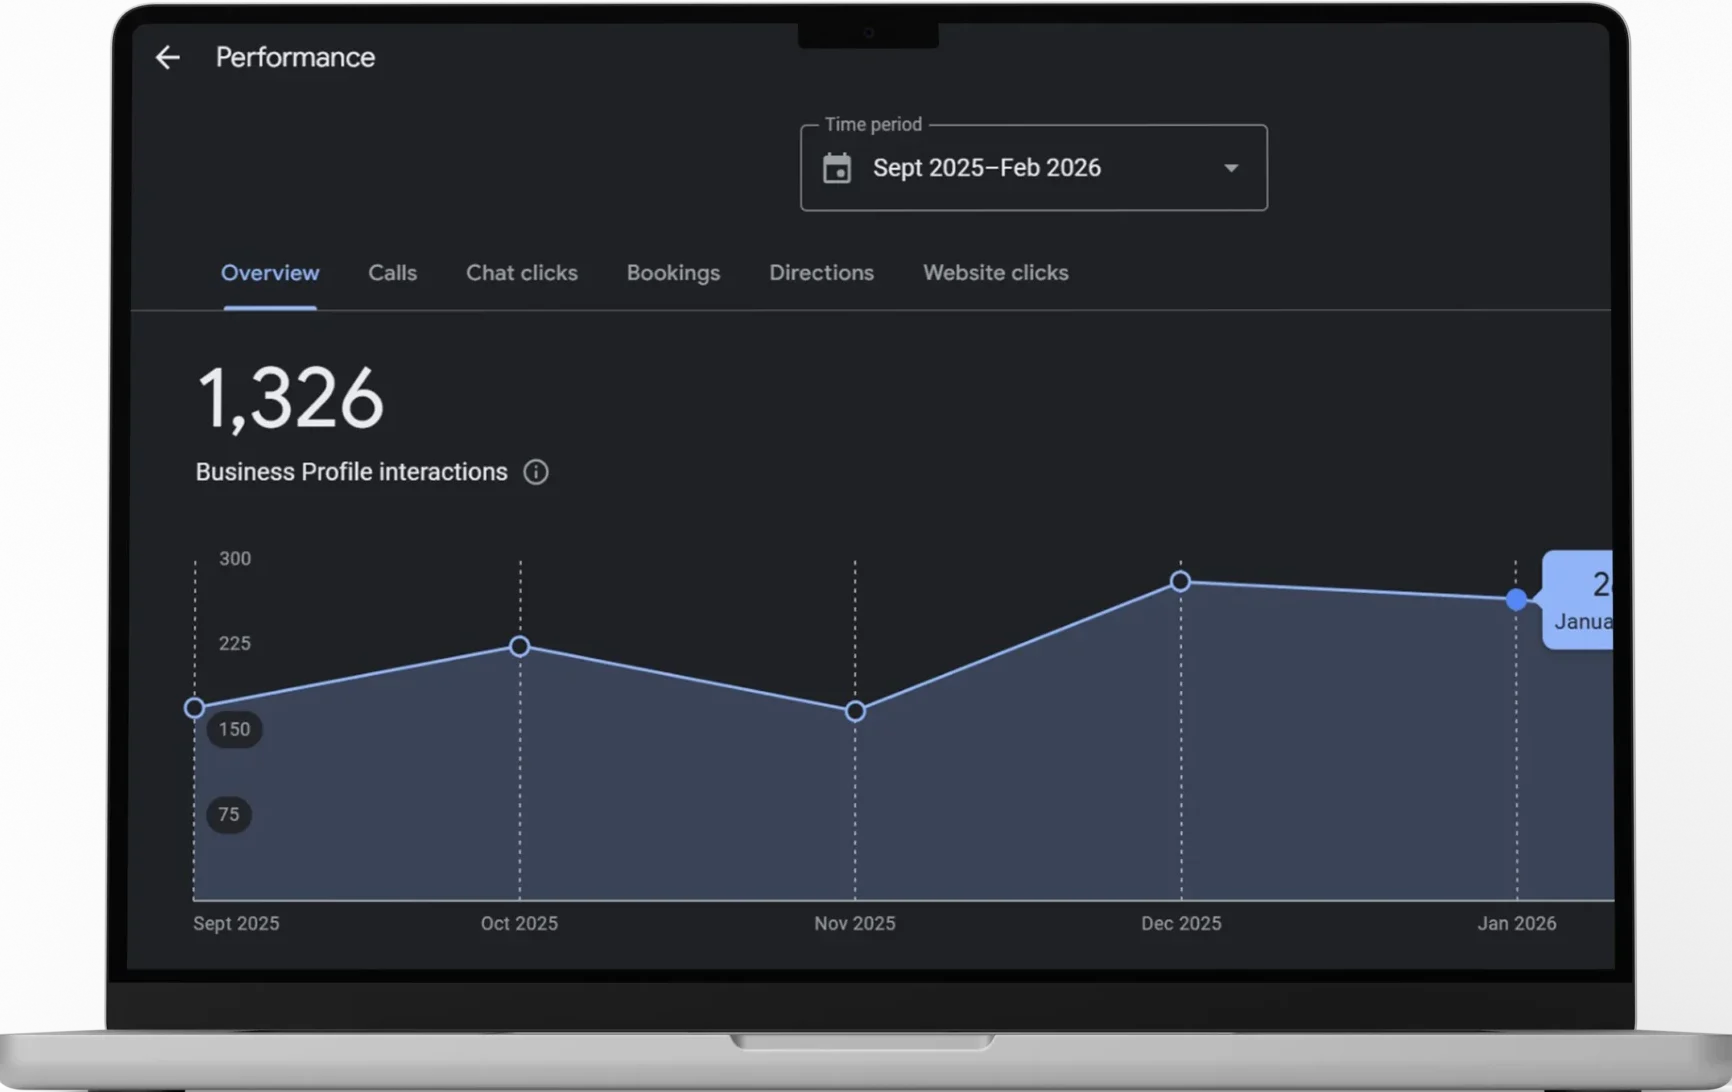Click the 1,326 interactions total

[x=290, y=398]
